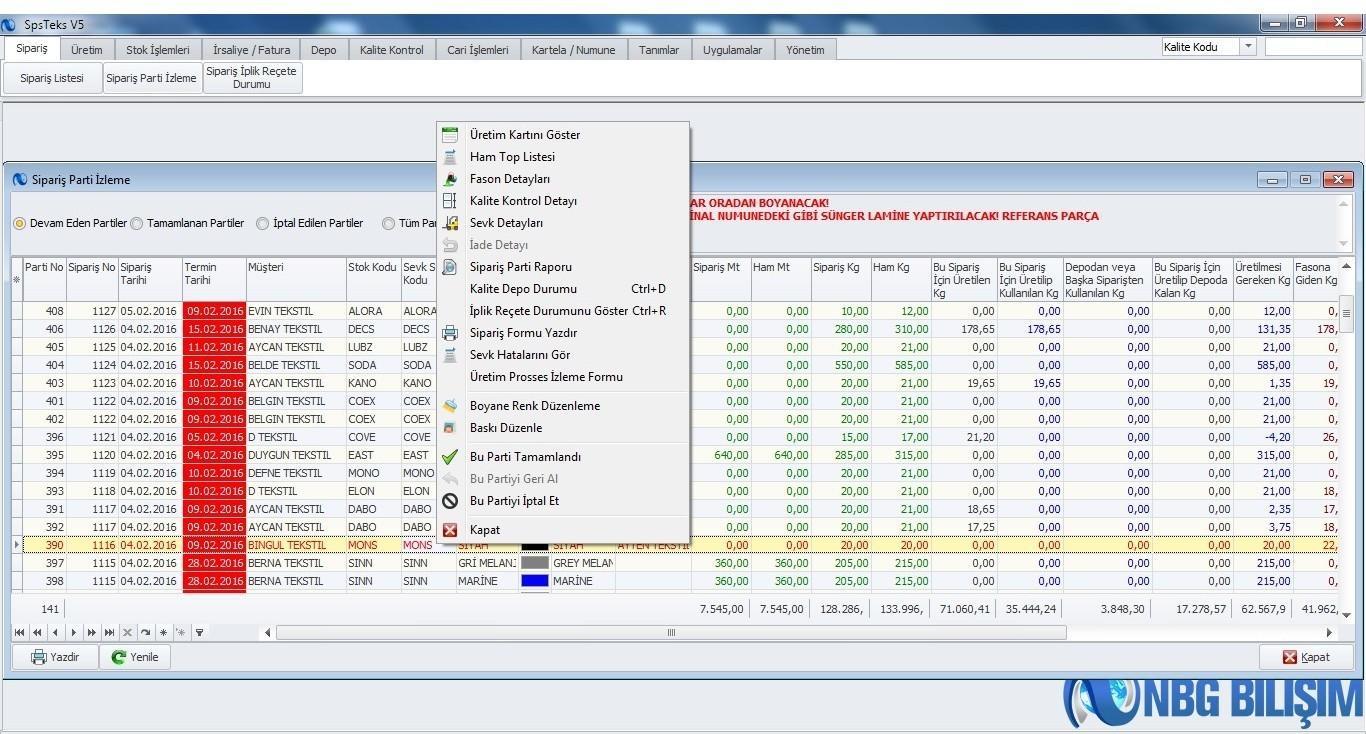Open Sipariş İplik Reçete Durumu button
This screenshot has width=1366, height=734.
[x=252, y=78]
